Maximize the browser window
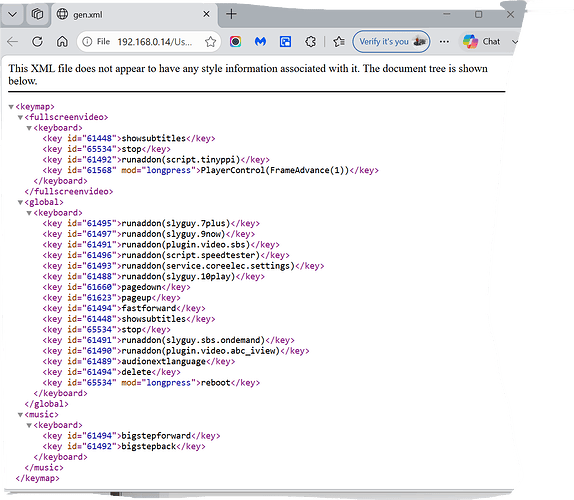Viewport: 574px width, 500px height. coord(478,14)
